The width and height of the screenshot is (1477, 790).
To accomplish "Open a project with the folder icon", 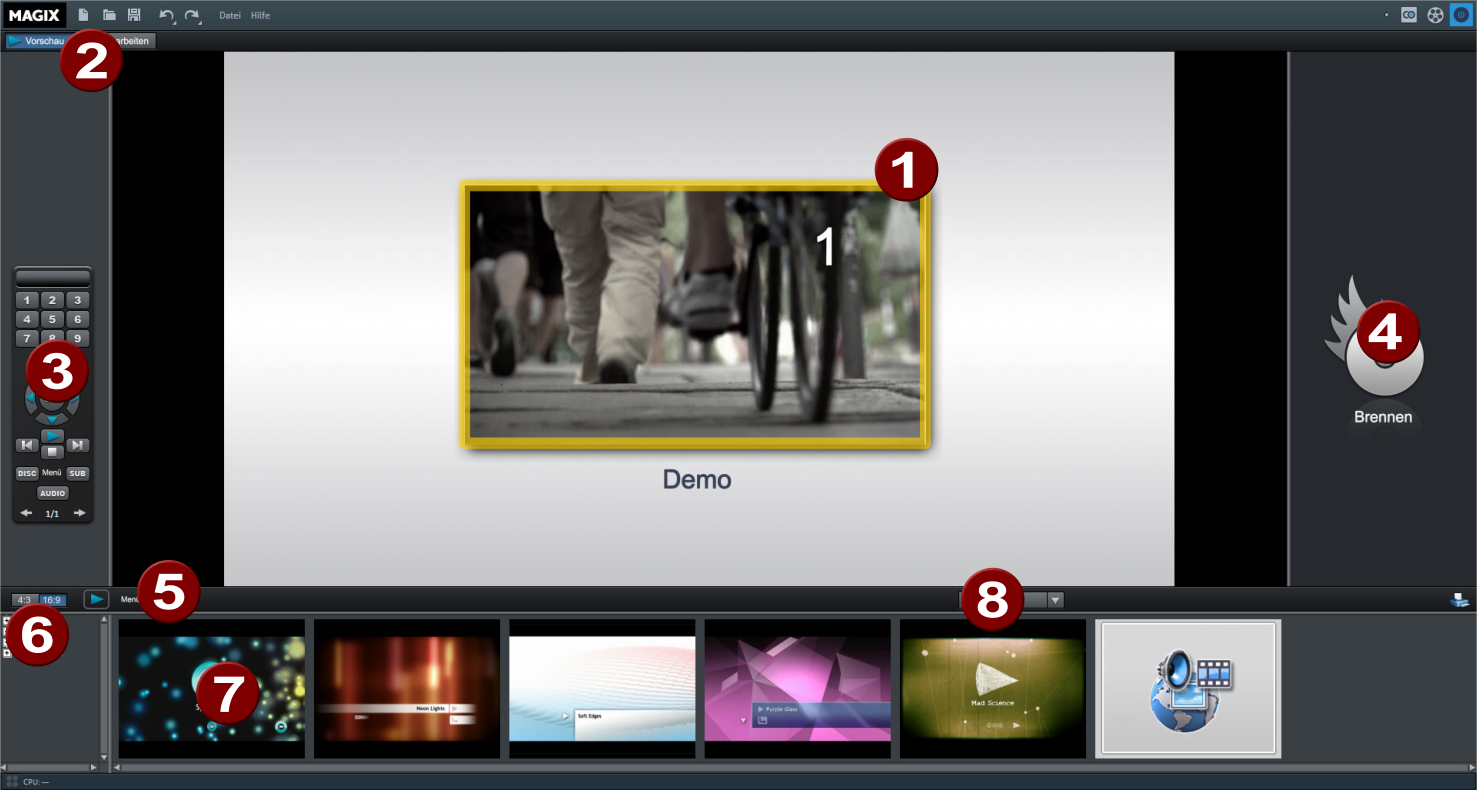I will coord(109,15).
